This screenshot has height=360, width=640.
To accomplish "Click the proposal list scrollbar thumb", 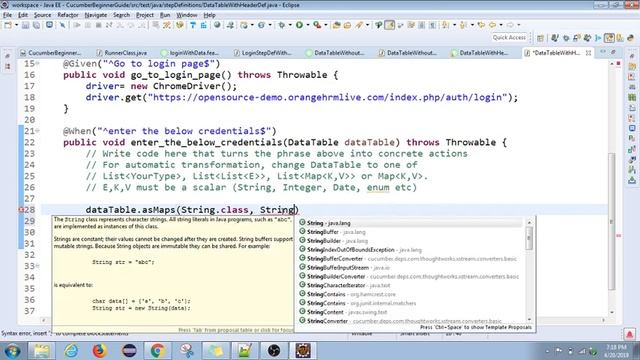I will tap(529, 238).
